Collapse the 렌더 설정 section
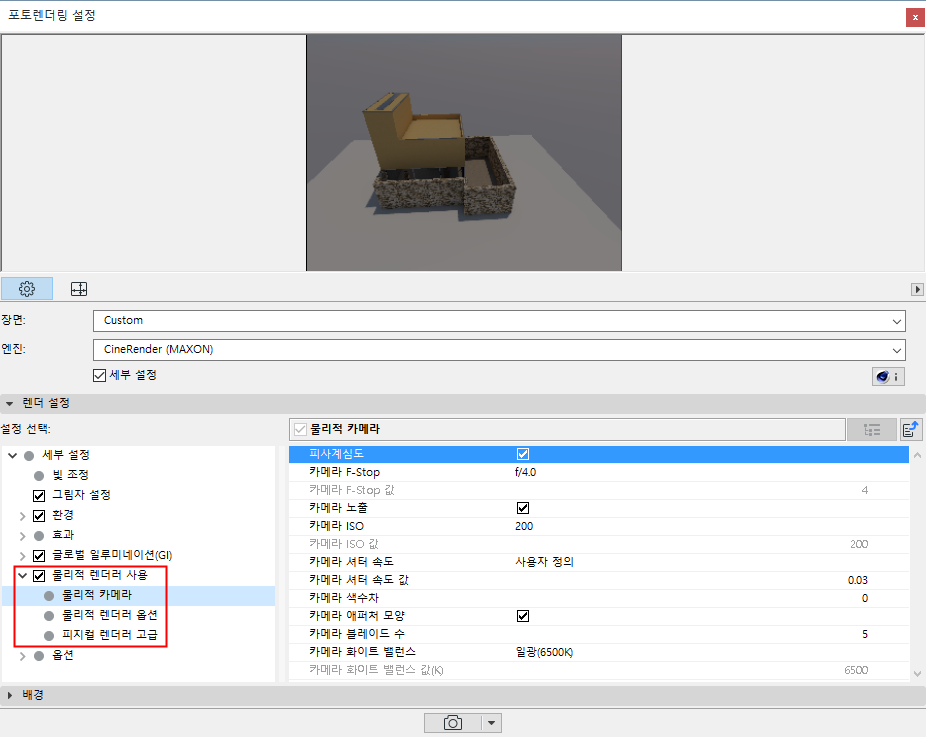 tap(9, 403)
